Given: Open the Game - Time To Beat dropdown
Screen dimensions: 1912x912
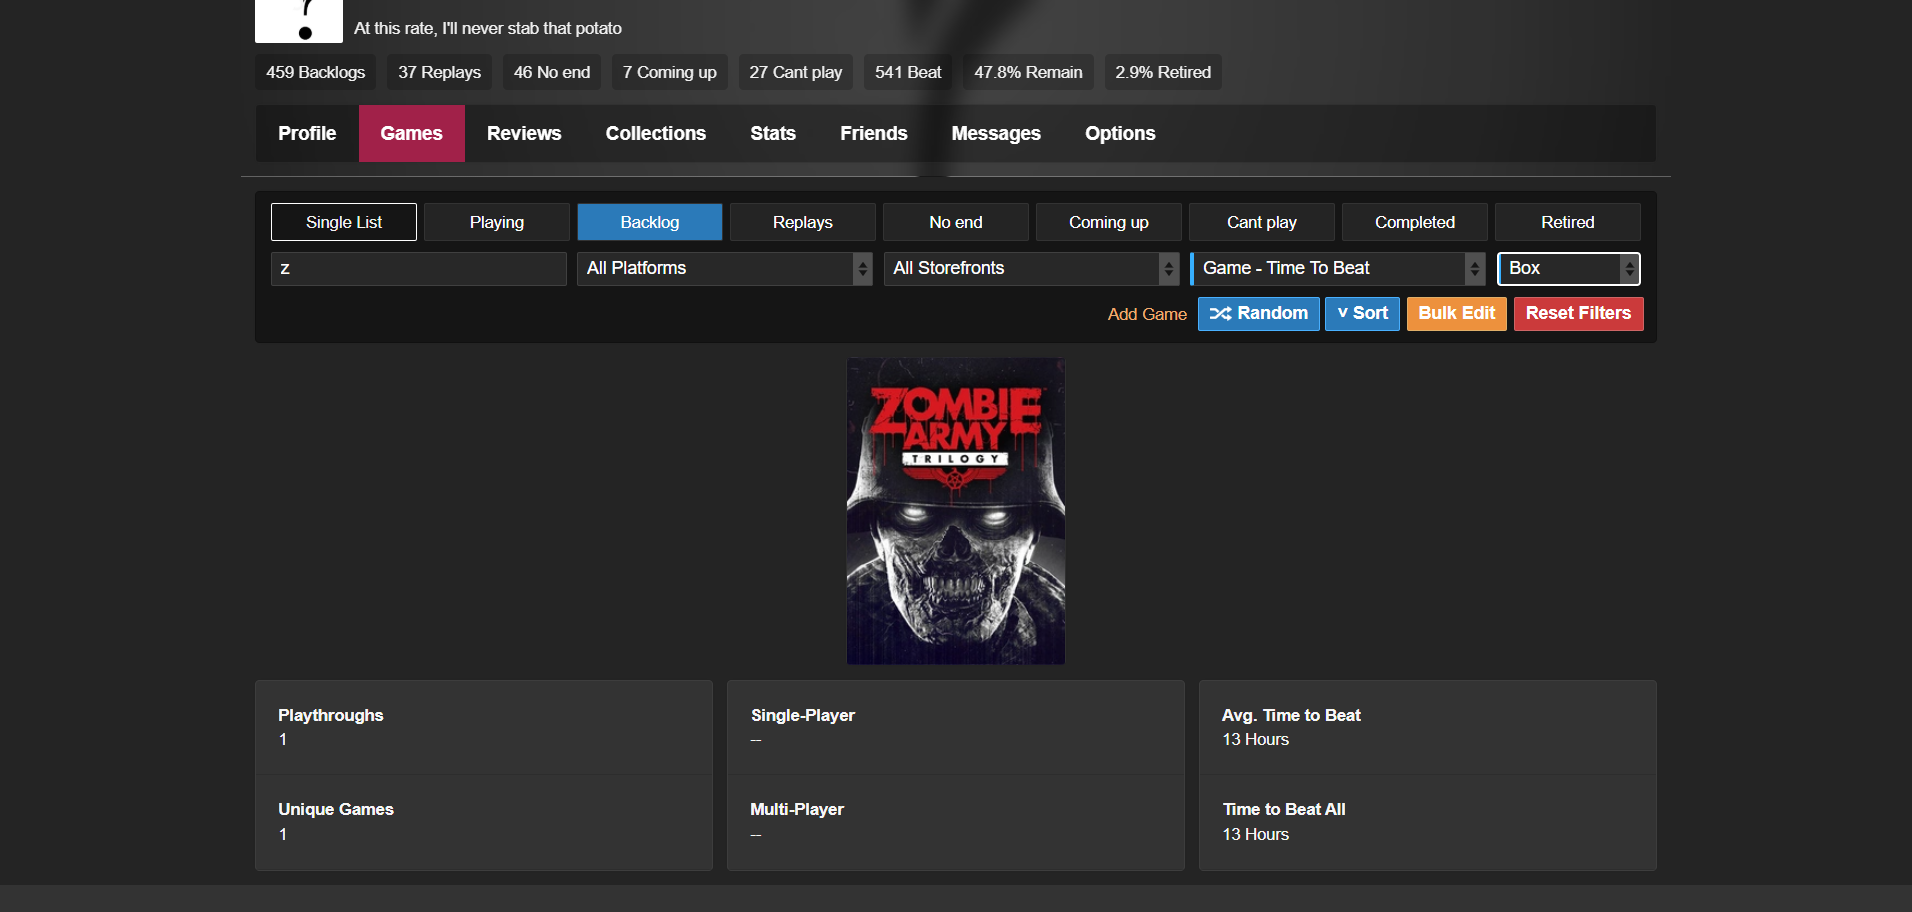Looking at the screenshot, I should [x=1337, y=268].
